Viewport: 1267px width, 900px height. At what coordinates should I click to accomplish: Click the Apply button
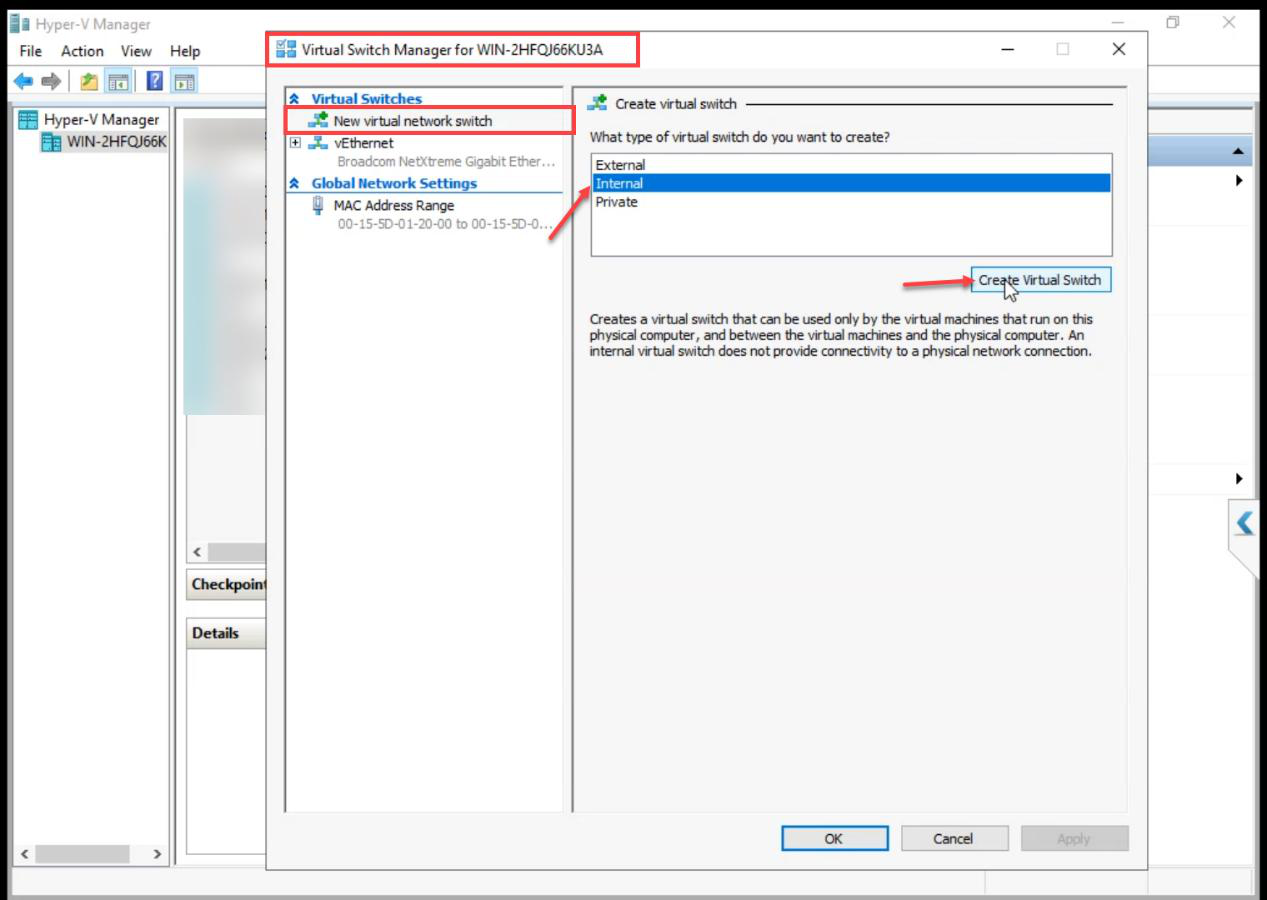1074,839
